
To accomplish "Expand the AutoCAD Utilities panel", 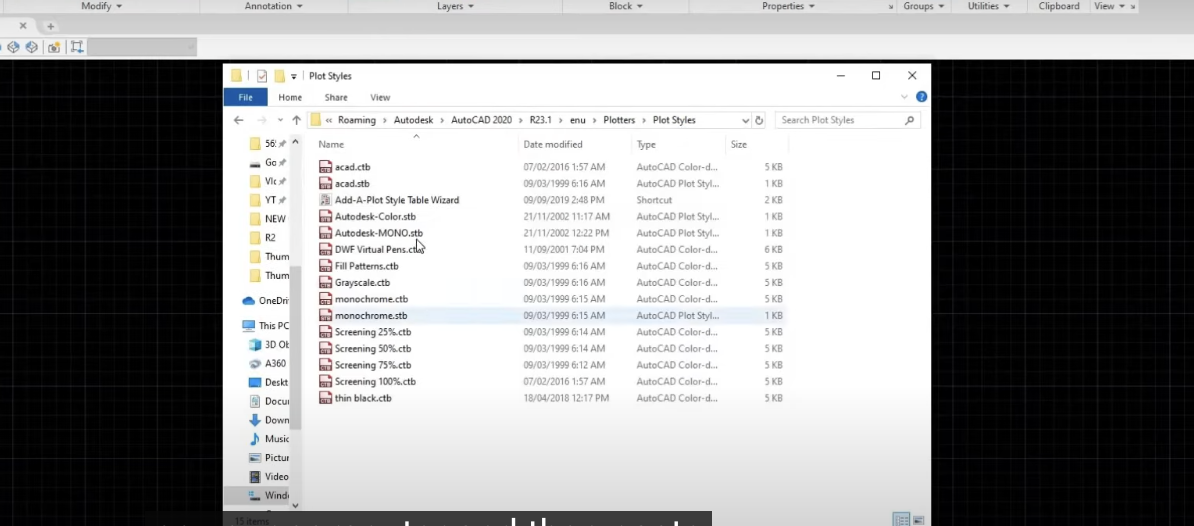I will point(988,6).
